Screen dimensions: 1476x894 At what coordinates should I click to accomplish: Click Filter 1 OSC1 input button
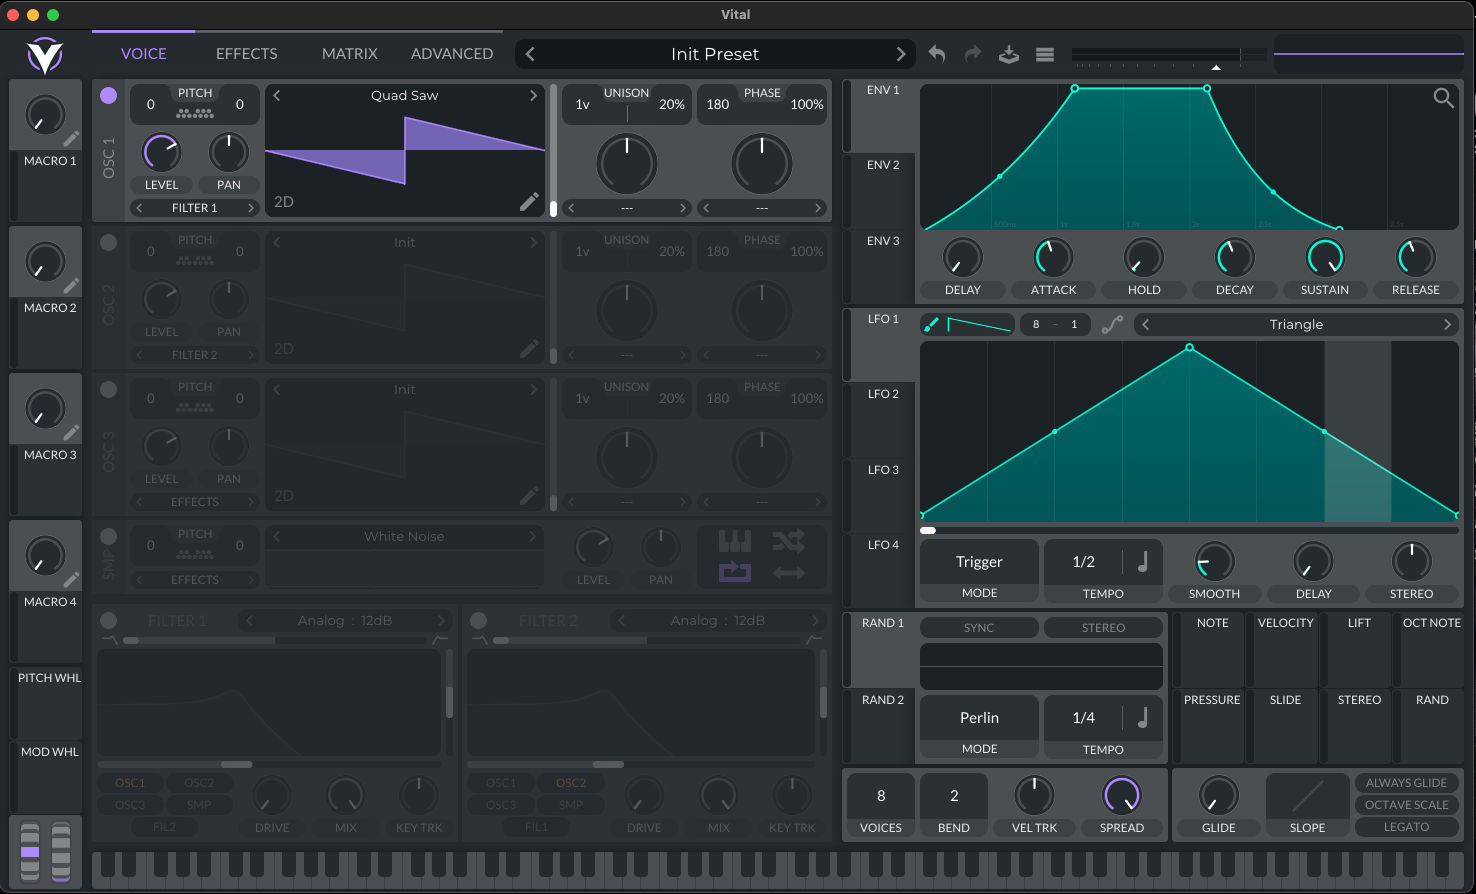click(130, 783)
